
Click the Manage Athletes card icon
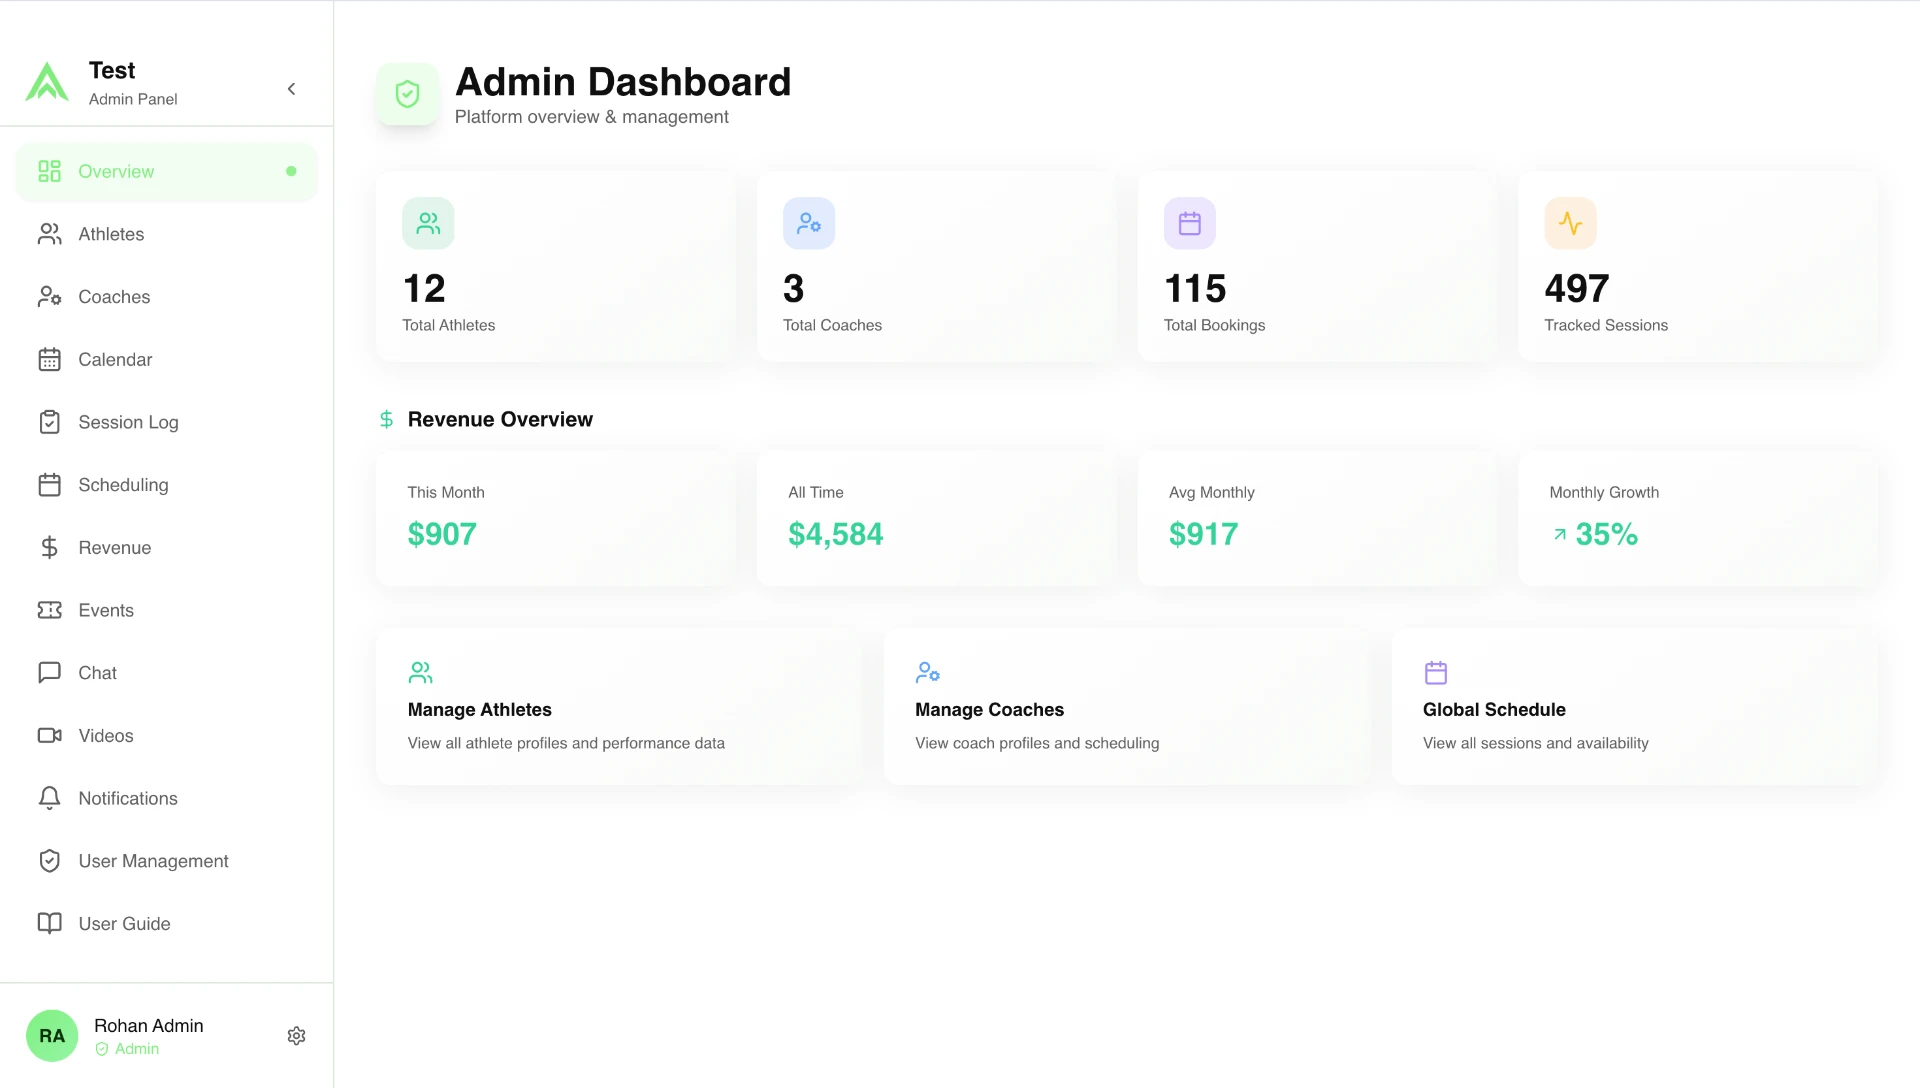coord(420,673)
